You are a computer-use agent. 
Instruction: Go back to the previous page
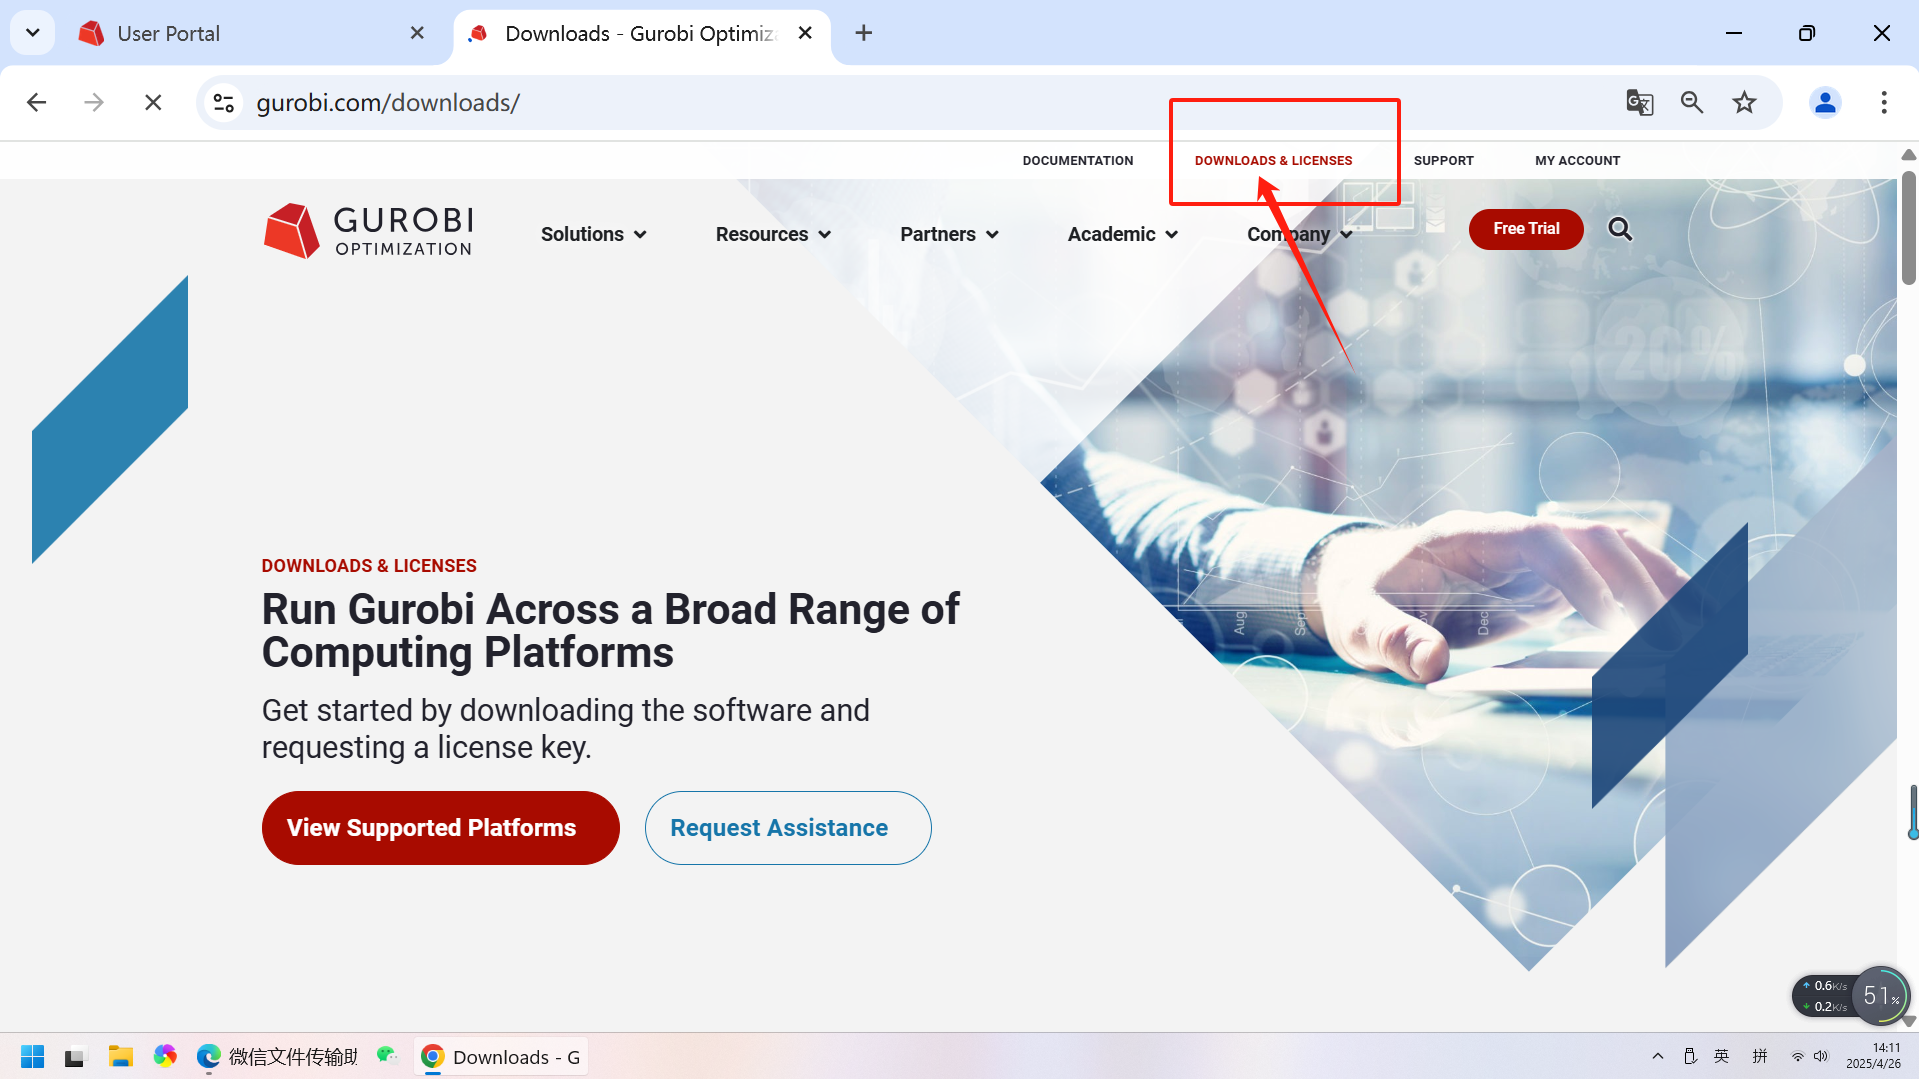click(37, 102)
